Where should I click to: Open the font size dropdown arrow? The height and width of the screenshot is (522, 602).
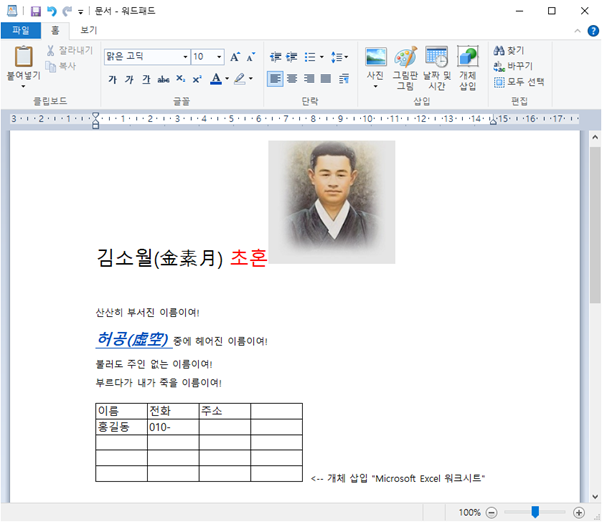click(219, 57)
